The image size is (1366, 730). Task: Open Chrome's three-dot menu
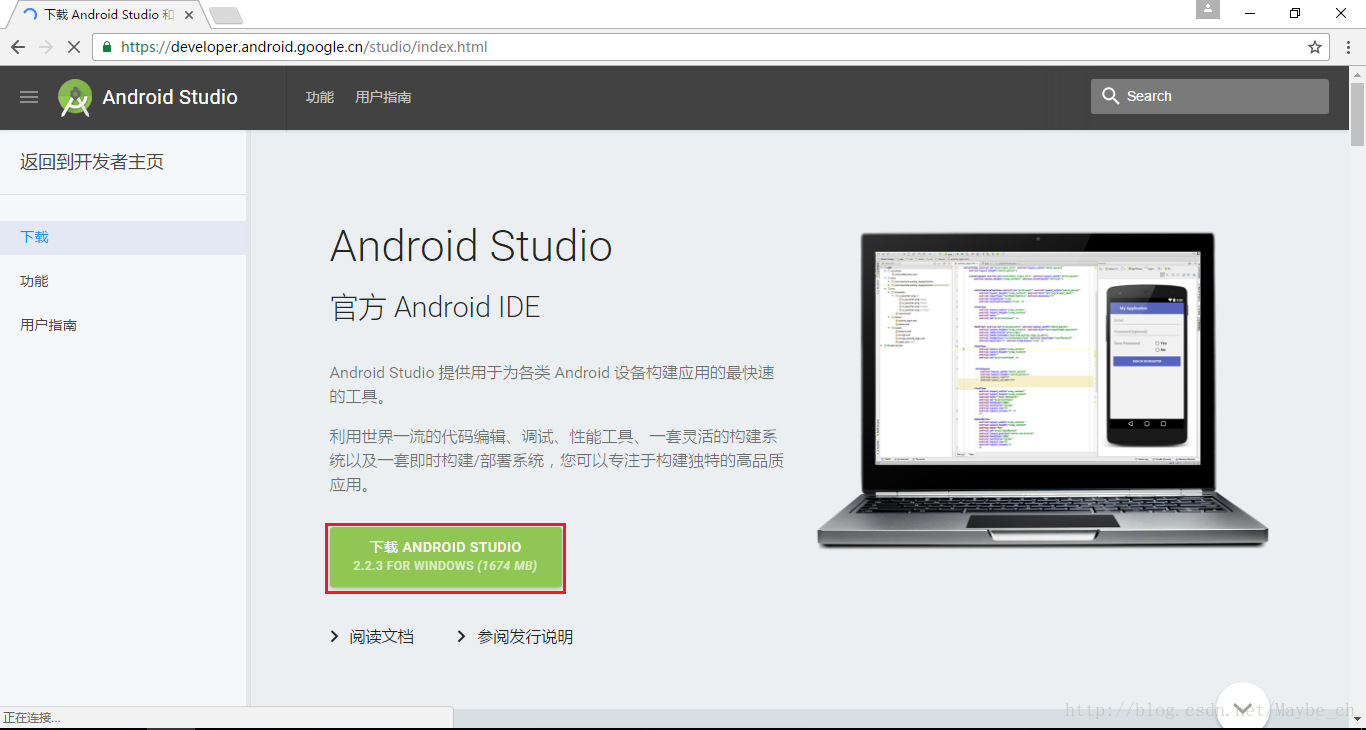coord(1347,47)
